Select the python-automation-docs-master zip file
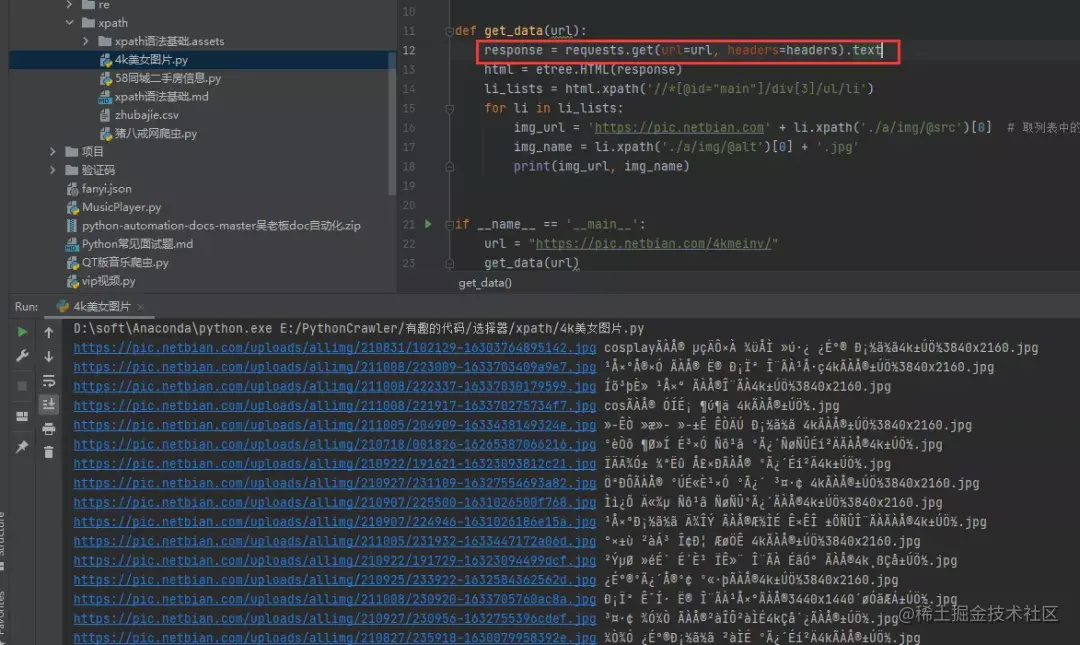 [x=220, y=225]
